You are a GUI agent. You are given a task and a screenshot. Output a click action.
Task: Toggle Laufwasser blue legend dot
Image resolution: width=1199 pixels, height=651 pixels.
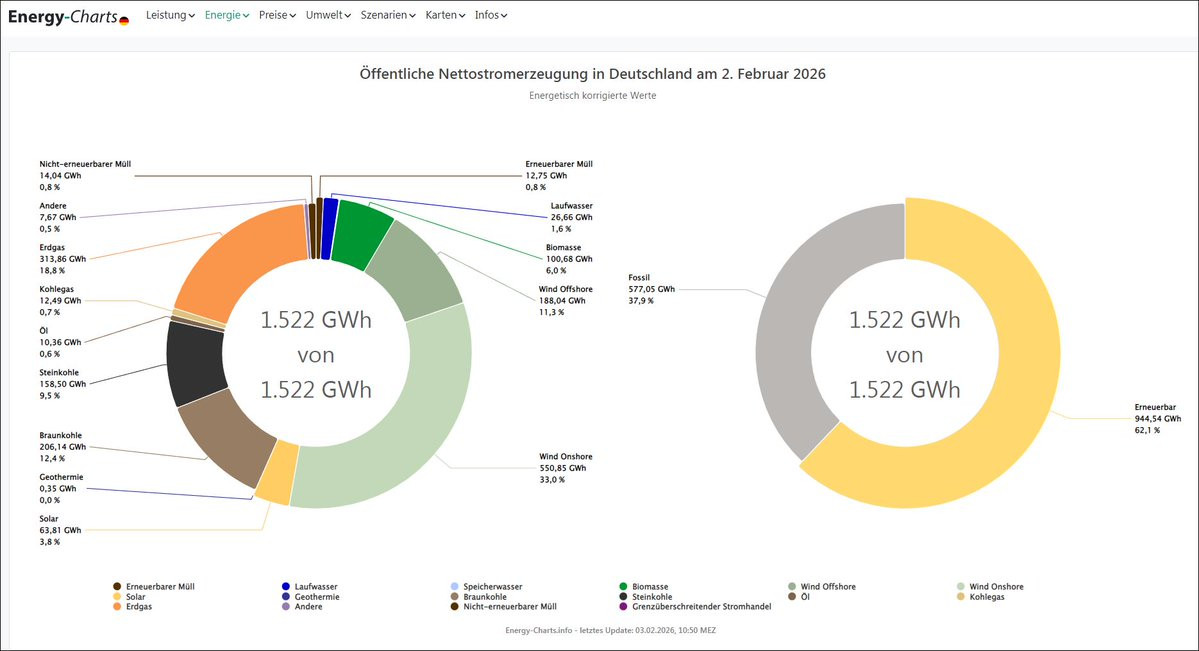pyautogui.click(x=286, y=587)
